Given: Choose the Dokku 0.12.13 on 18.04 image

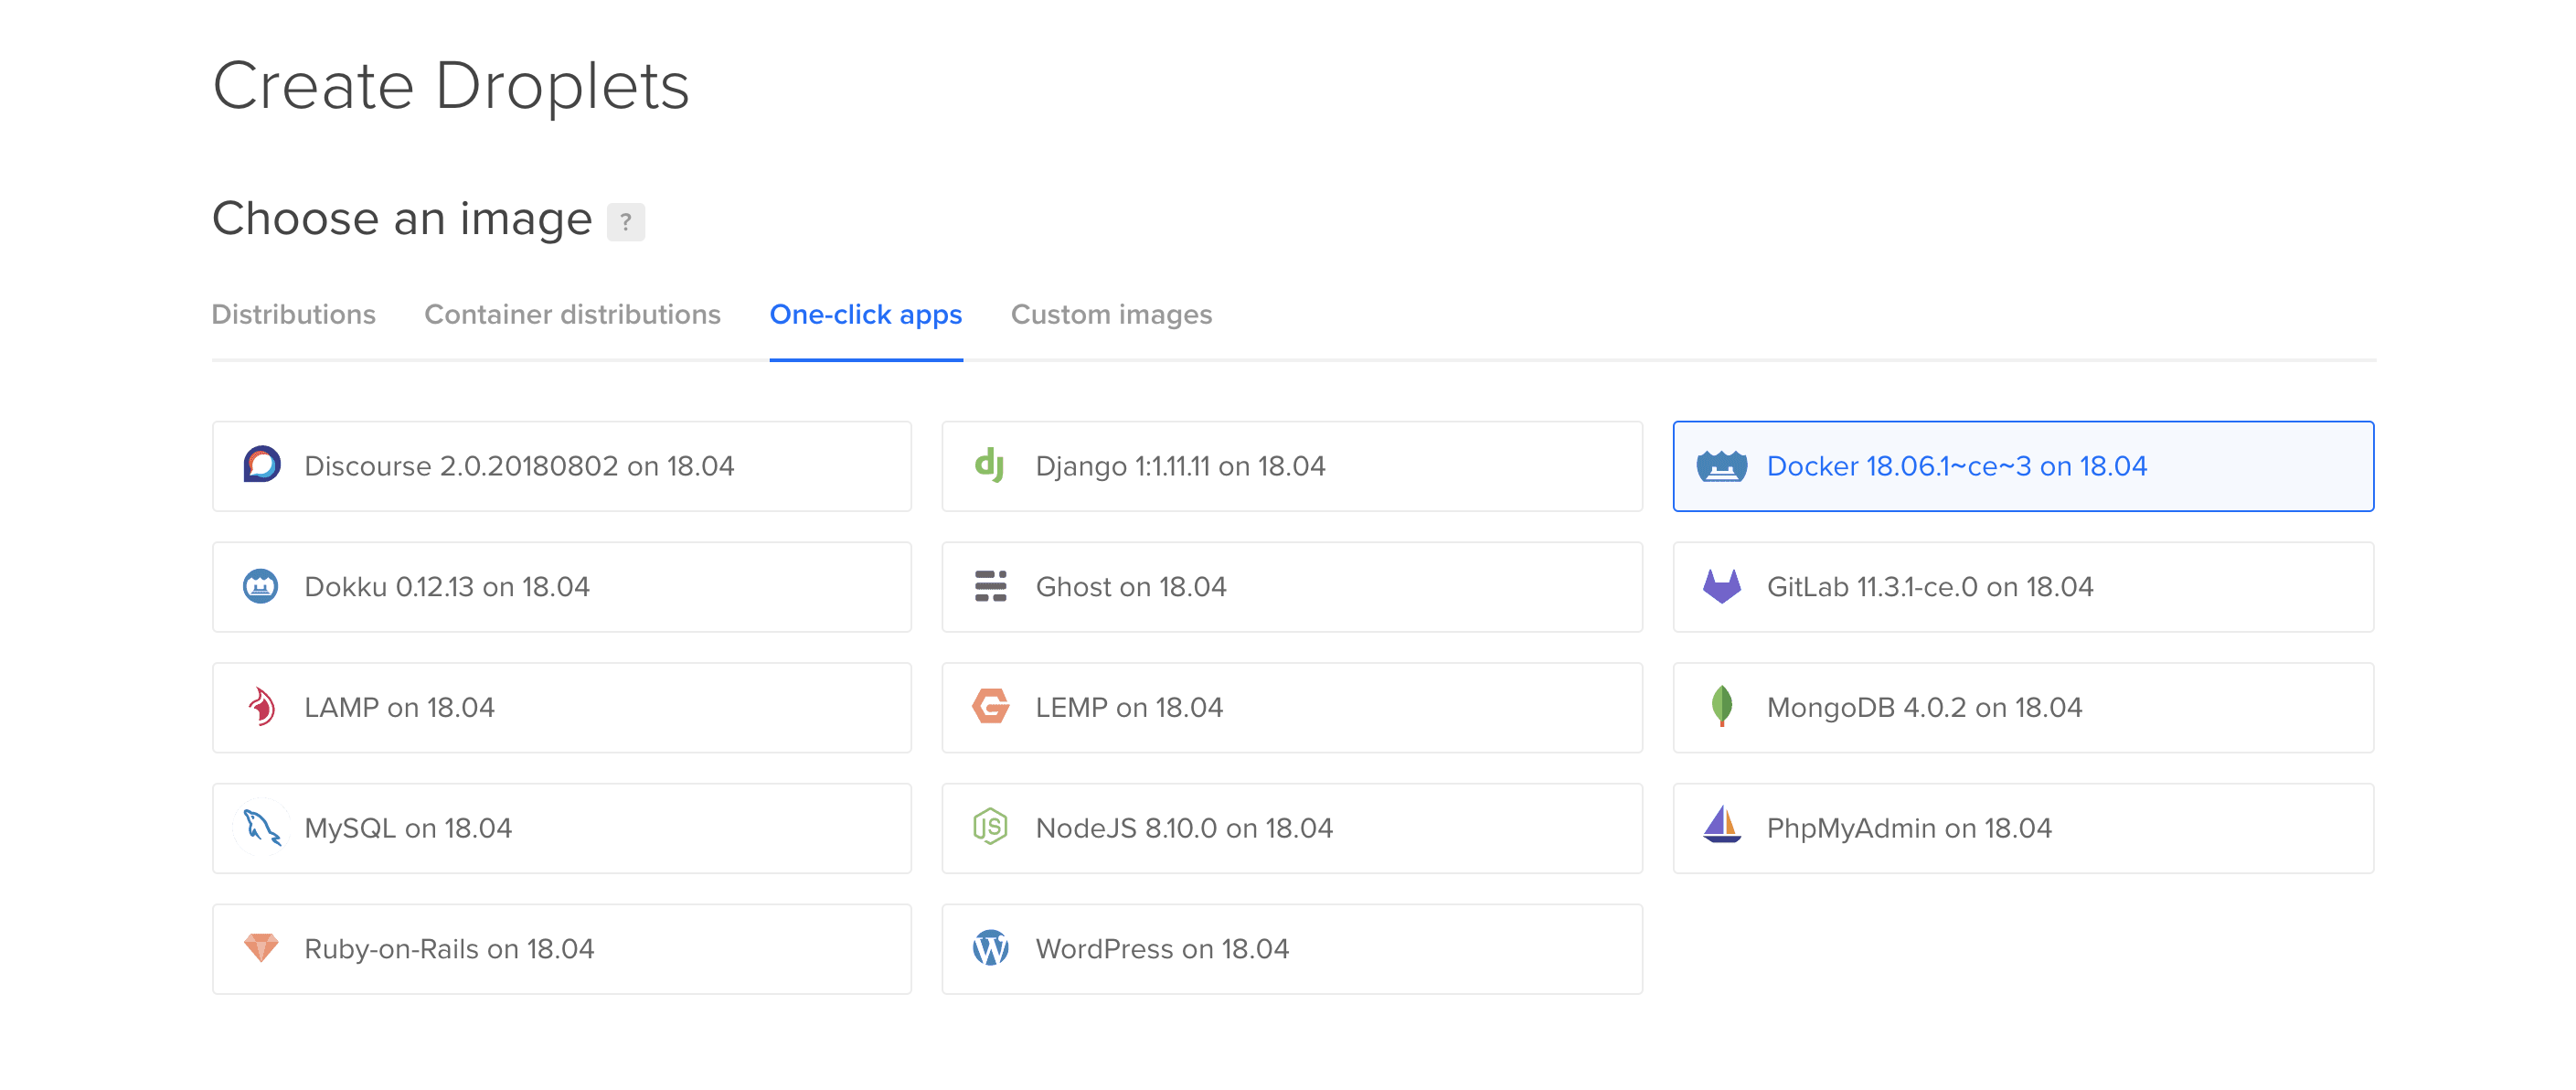Looking at the screenshot, I should (x=562, y=587).
